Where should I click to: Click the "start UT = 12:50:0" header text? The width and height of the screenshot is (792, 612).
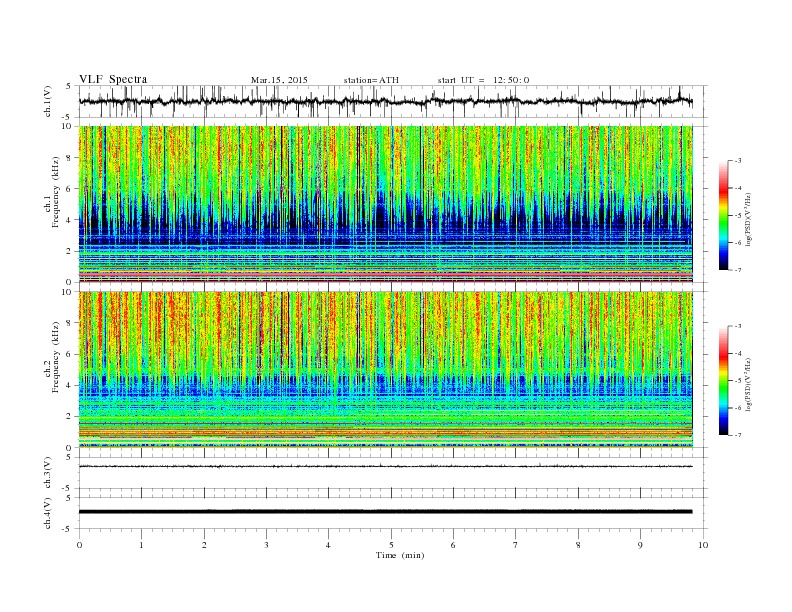(x=483, y=80)
